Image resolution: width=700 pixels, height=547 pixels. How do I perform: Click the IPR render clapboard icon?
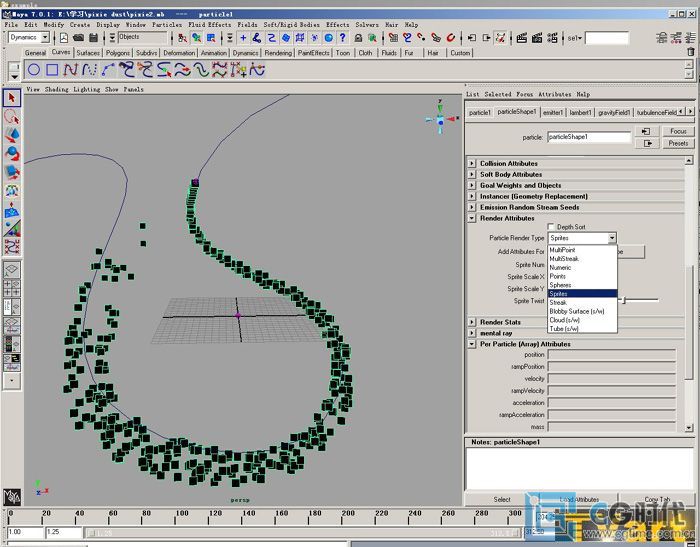[x=537, y=38]
